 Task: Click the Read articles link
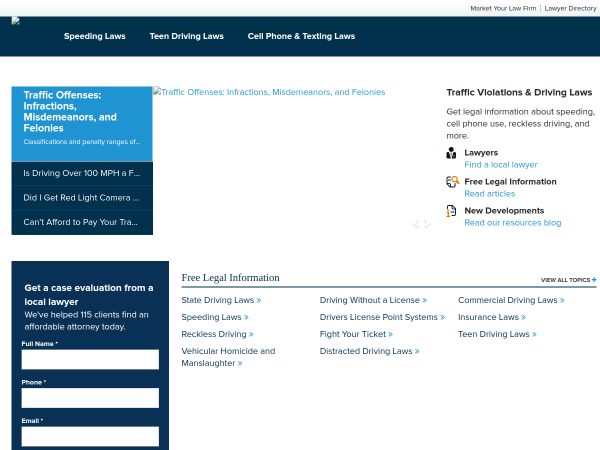[489, 194]
